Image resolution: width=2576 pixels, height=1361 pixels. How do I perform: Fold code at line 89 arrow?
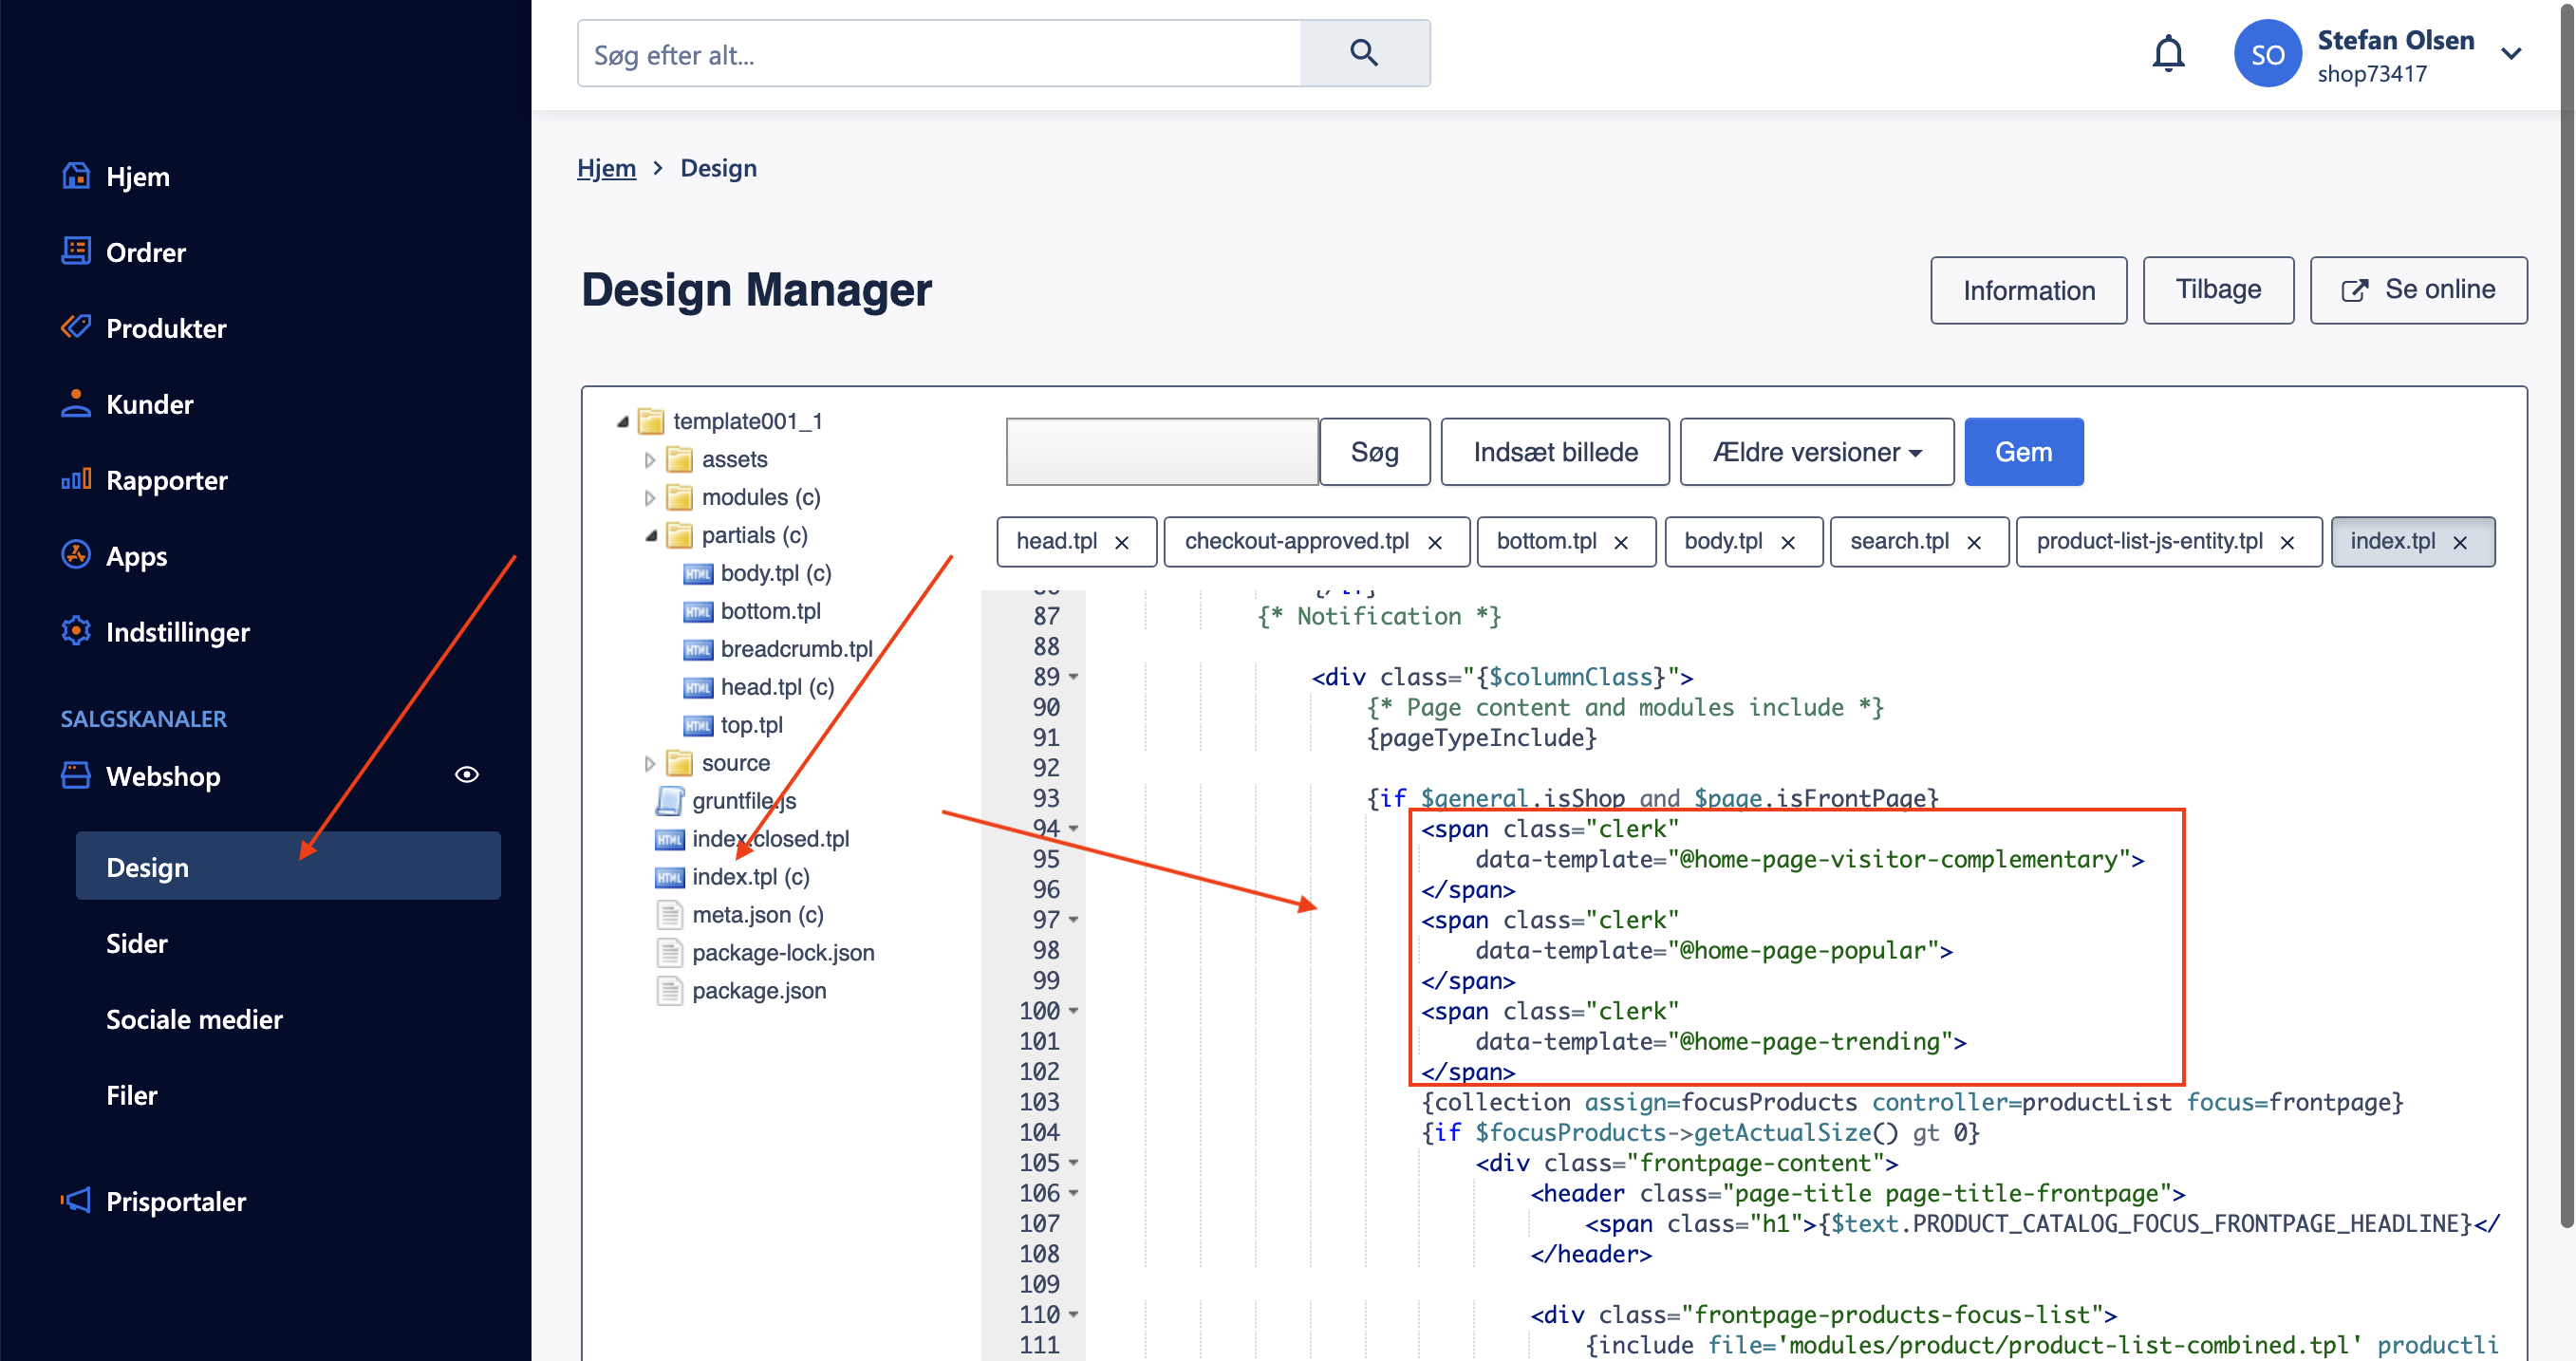[x=1074, y=677]
